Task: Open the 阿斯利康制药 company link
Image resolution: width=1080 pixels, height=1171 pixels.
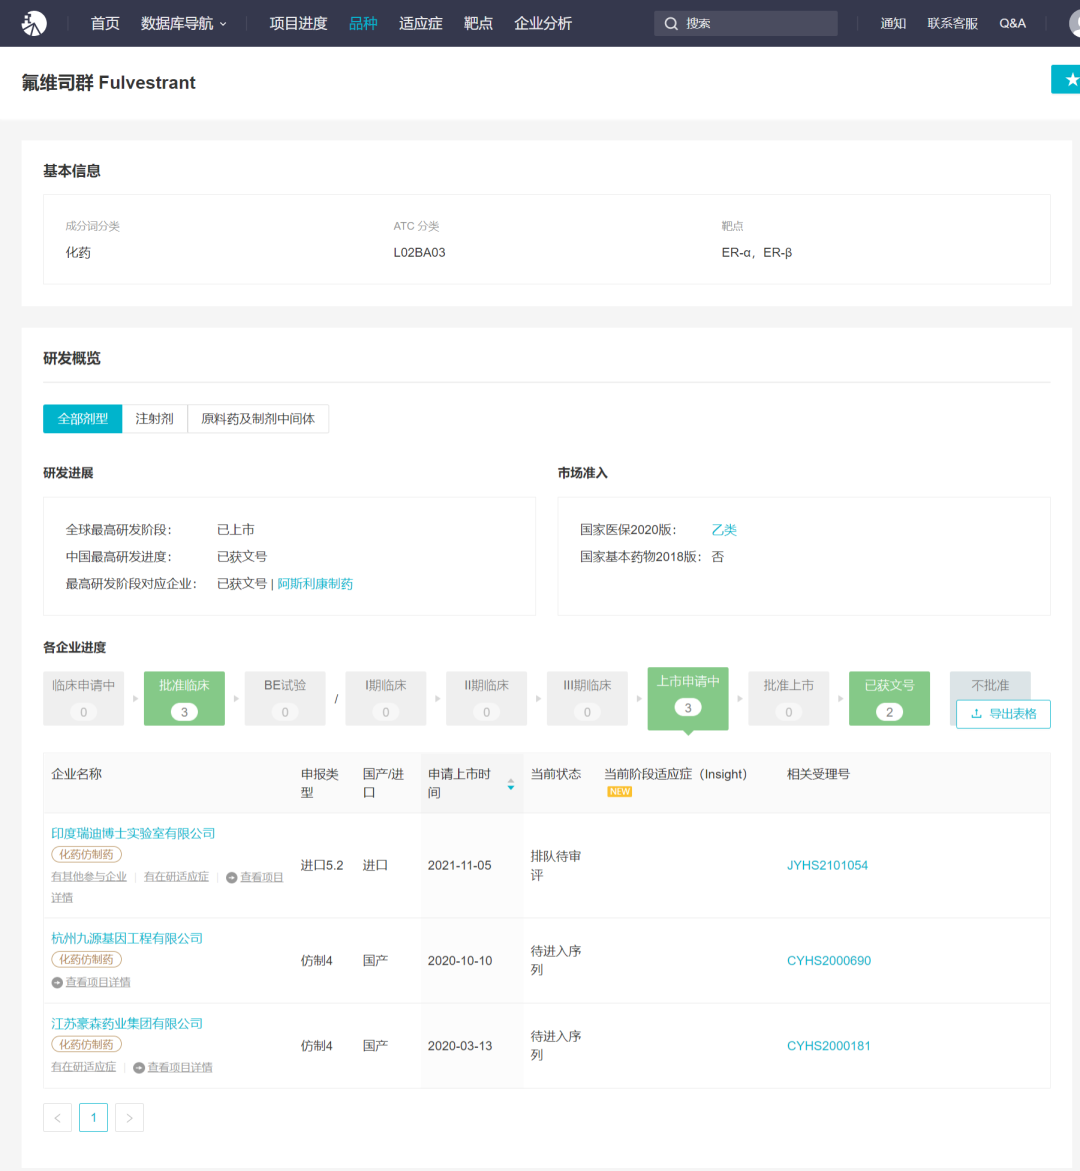Action: [x=315, y=583]
